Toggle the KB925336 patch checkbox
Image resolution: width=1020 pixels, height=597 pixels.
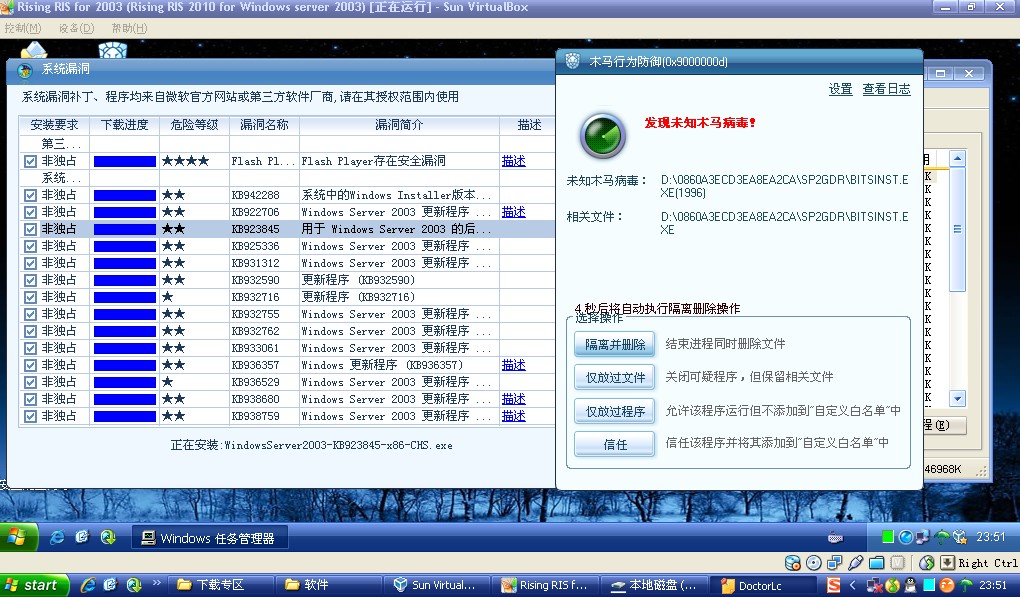(30, 246)
